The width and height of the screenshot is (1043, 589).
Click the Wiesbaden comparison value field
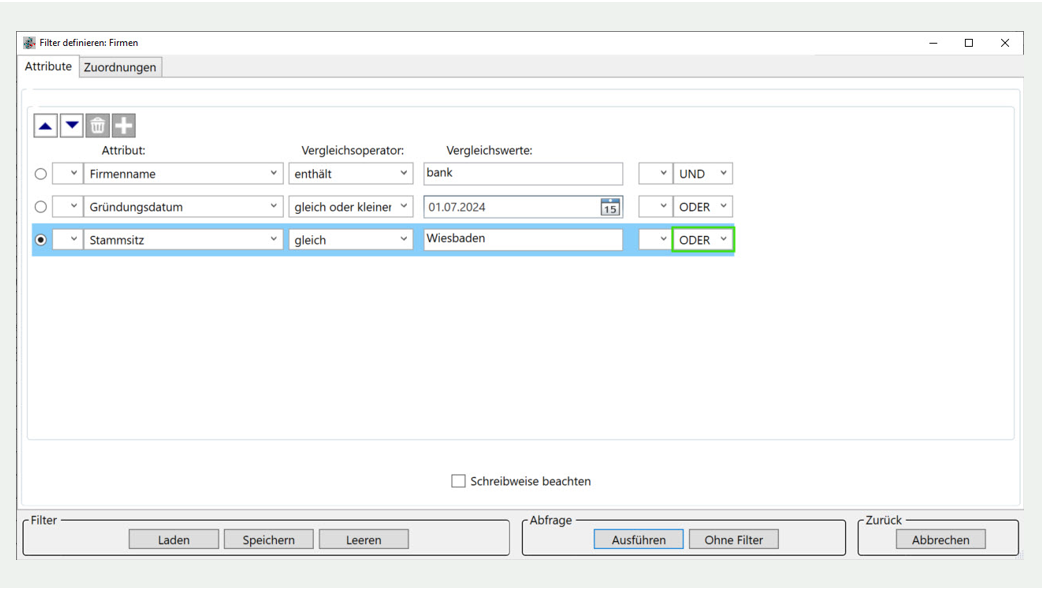point(522,239)
